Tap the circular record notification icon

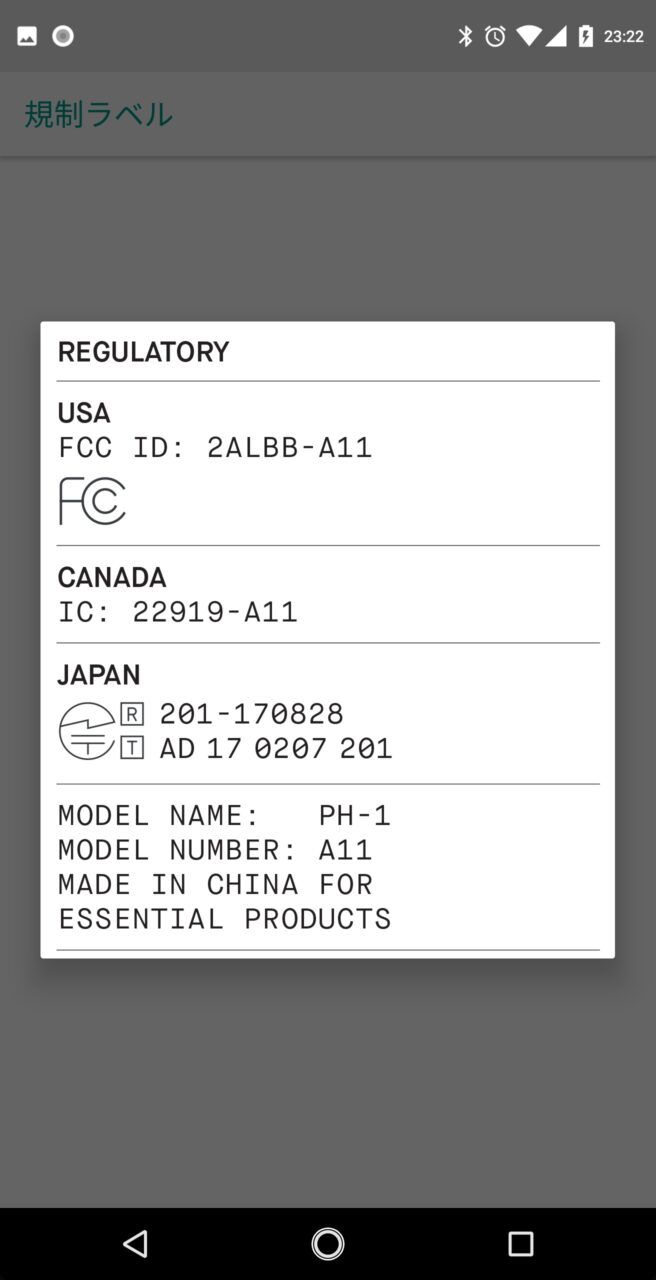point(63,37)
